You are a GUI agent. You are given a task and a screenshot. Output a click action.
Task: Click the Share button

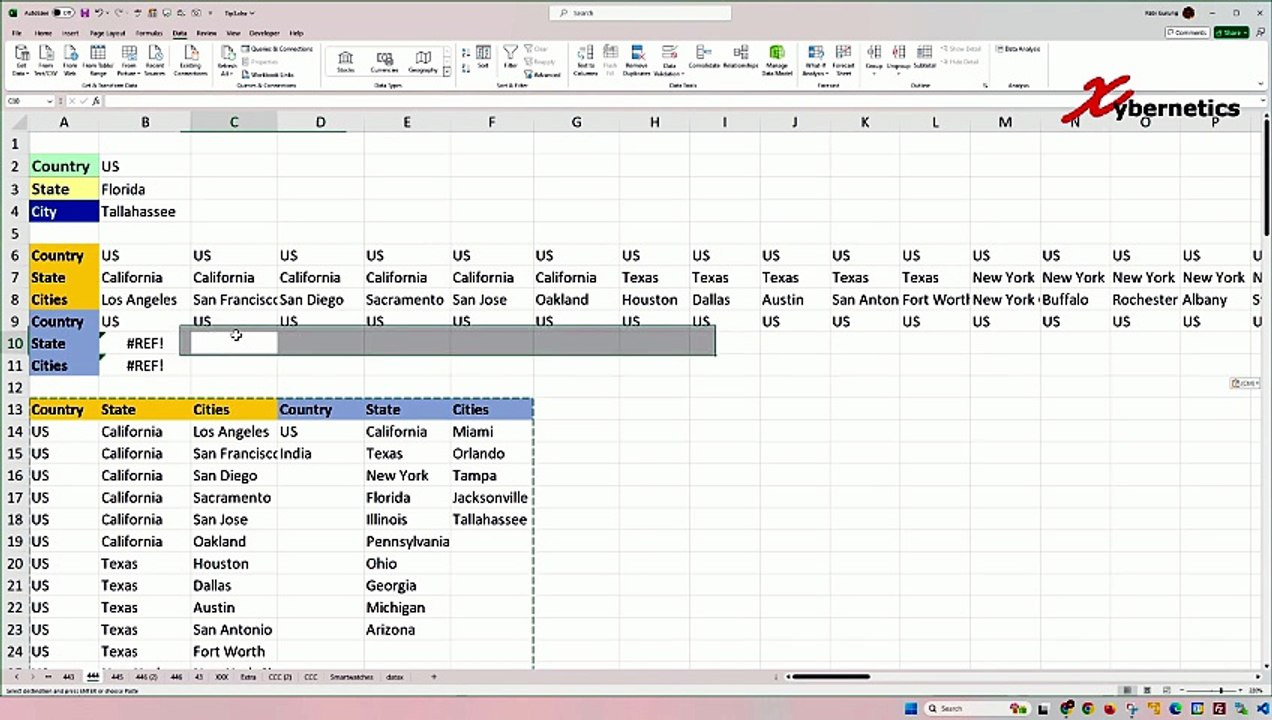tap(1232, 33)
